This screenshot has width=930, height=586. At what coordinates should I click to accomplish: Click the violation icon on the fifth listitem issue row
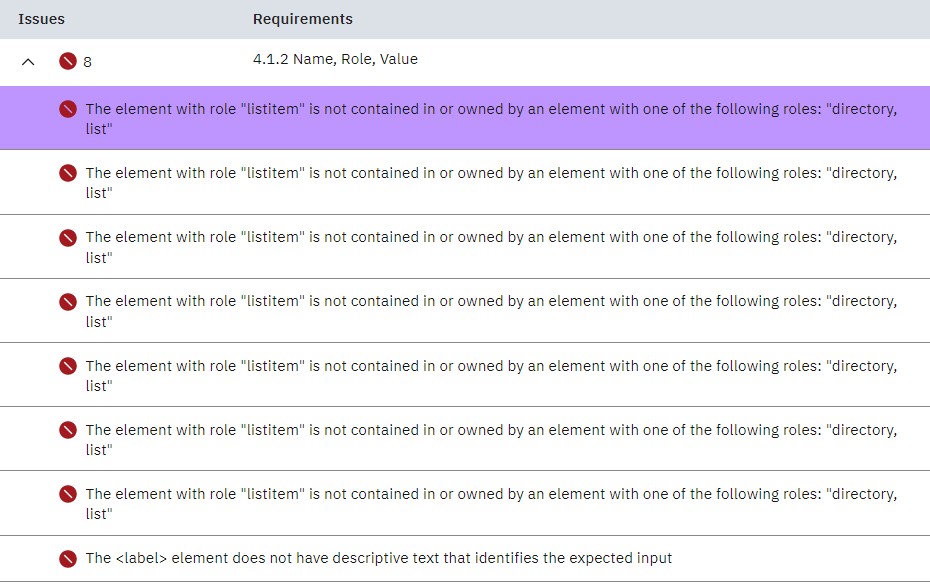[68, 365]
